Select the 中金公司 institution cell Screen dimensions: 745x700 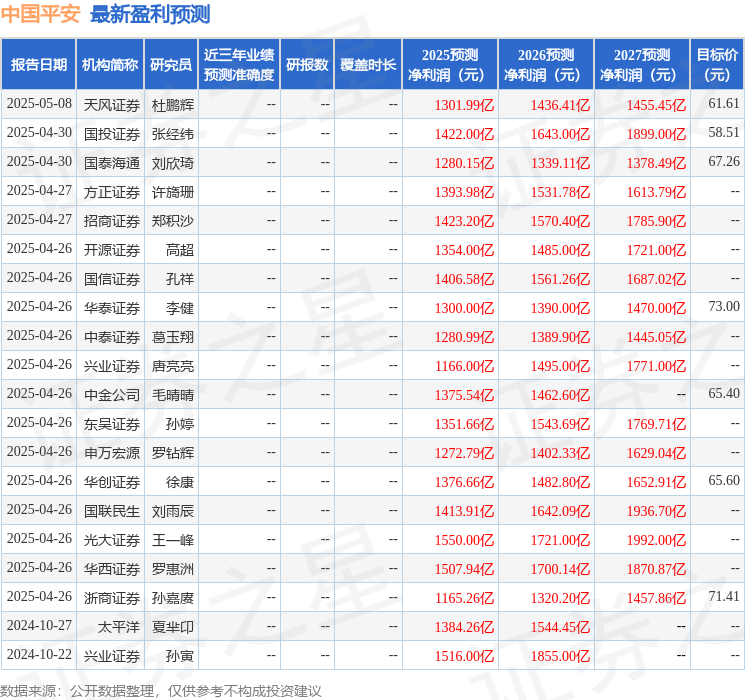click(111, 394)
